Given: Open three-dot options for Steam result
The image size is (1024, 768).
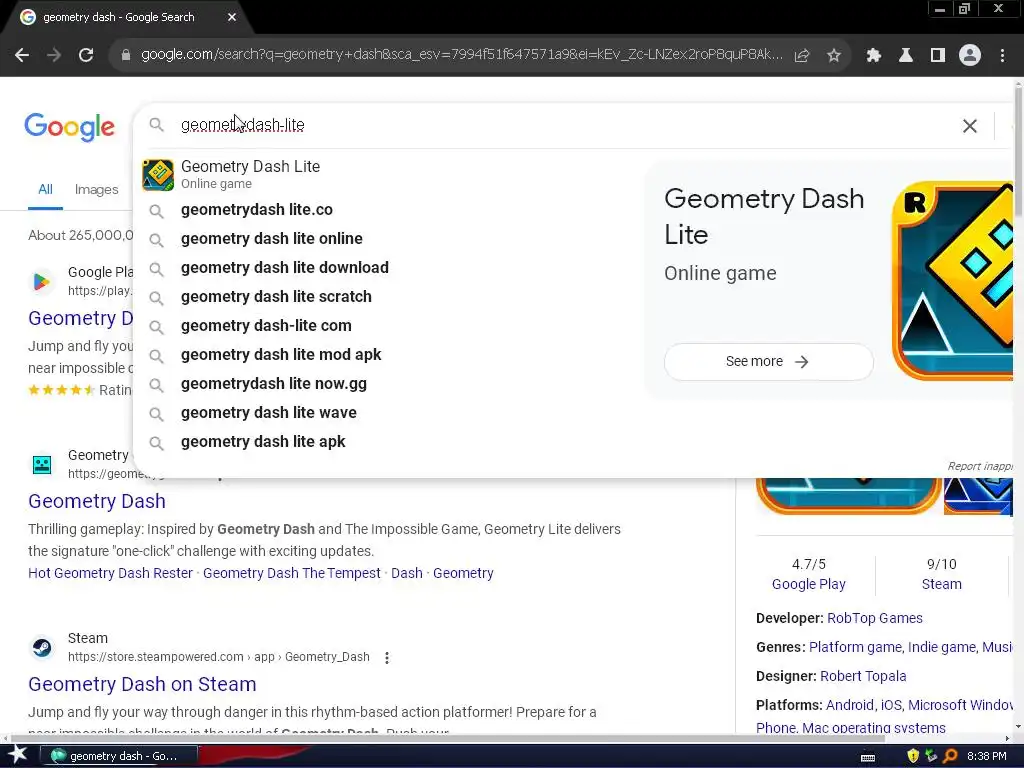Looking at the screenshot, I should click(x=387, y=658).
